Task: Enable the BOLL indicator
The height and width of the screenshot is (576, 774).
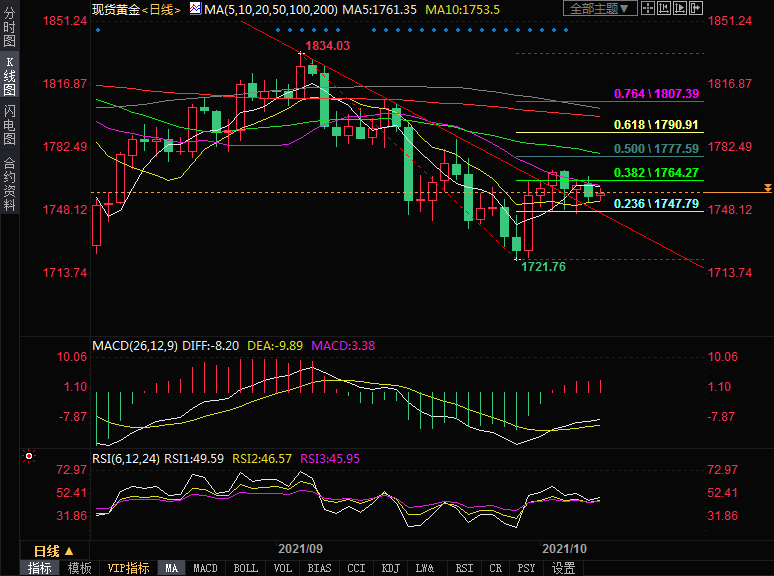Action: [x=245, y=568]
